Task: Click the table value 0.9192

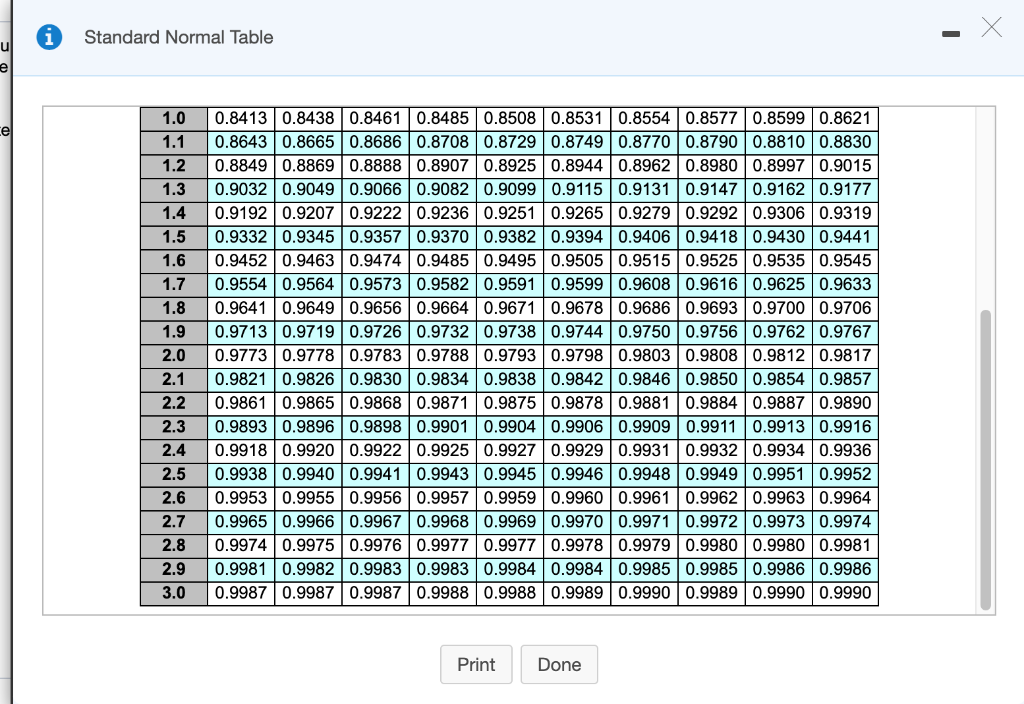Action: coord(241,213)
